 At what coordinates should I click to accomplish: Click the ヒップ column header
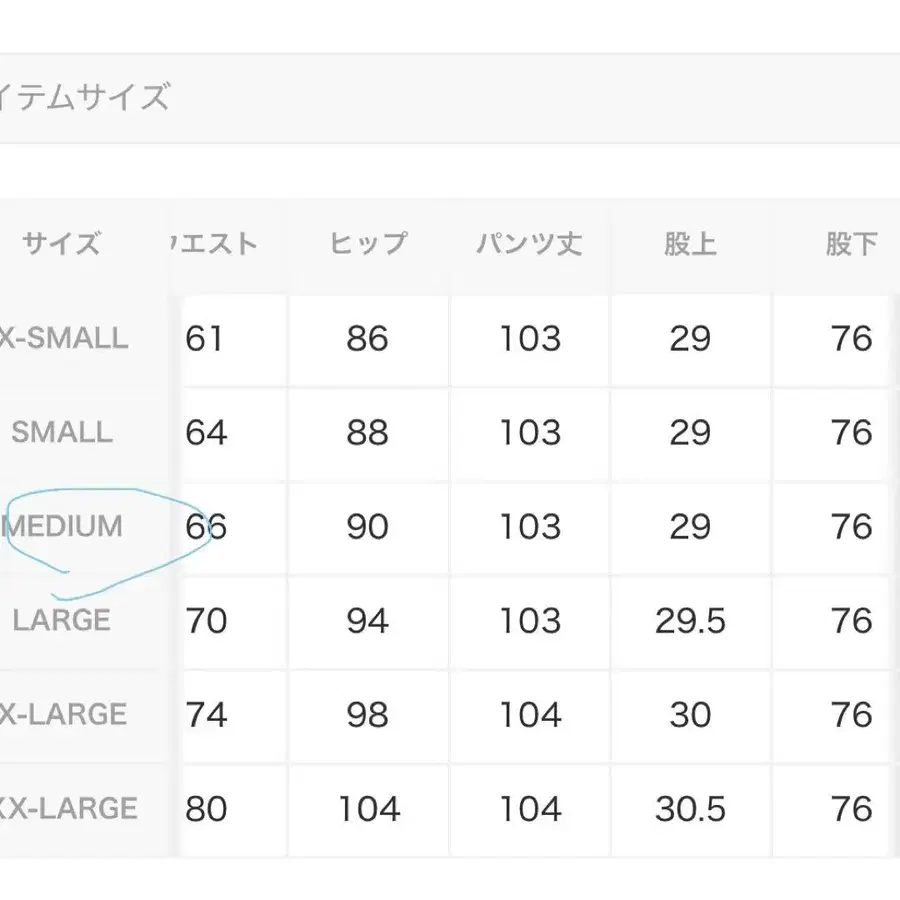pyautogui.click(x=368, y=244)
